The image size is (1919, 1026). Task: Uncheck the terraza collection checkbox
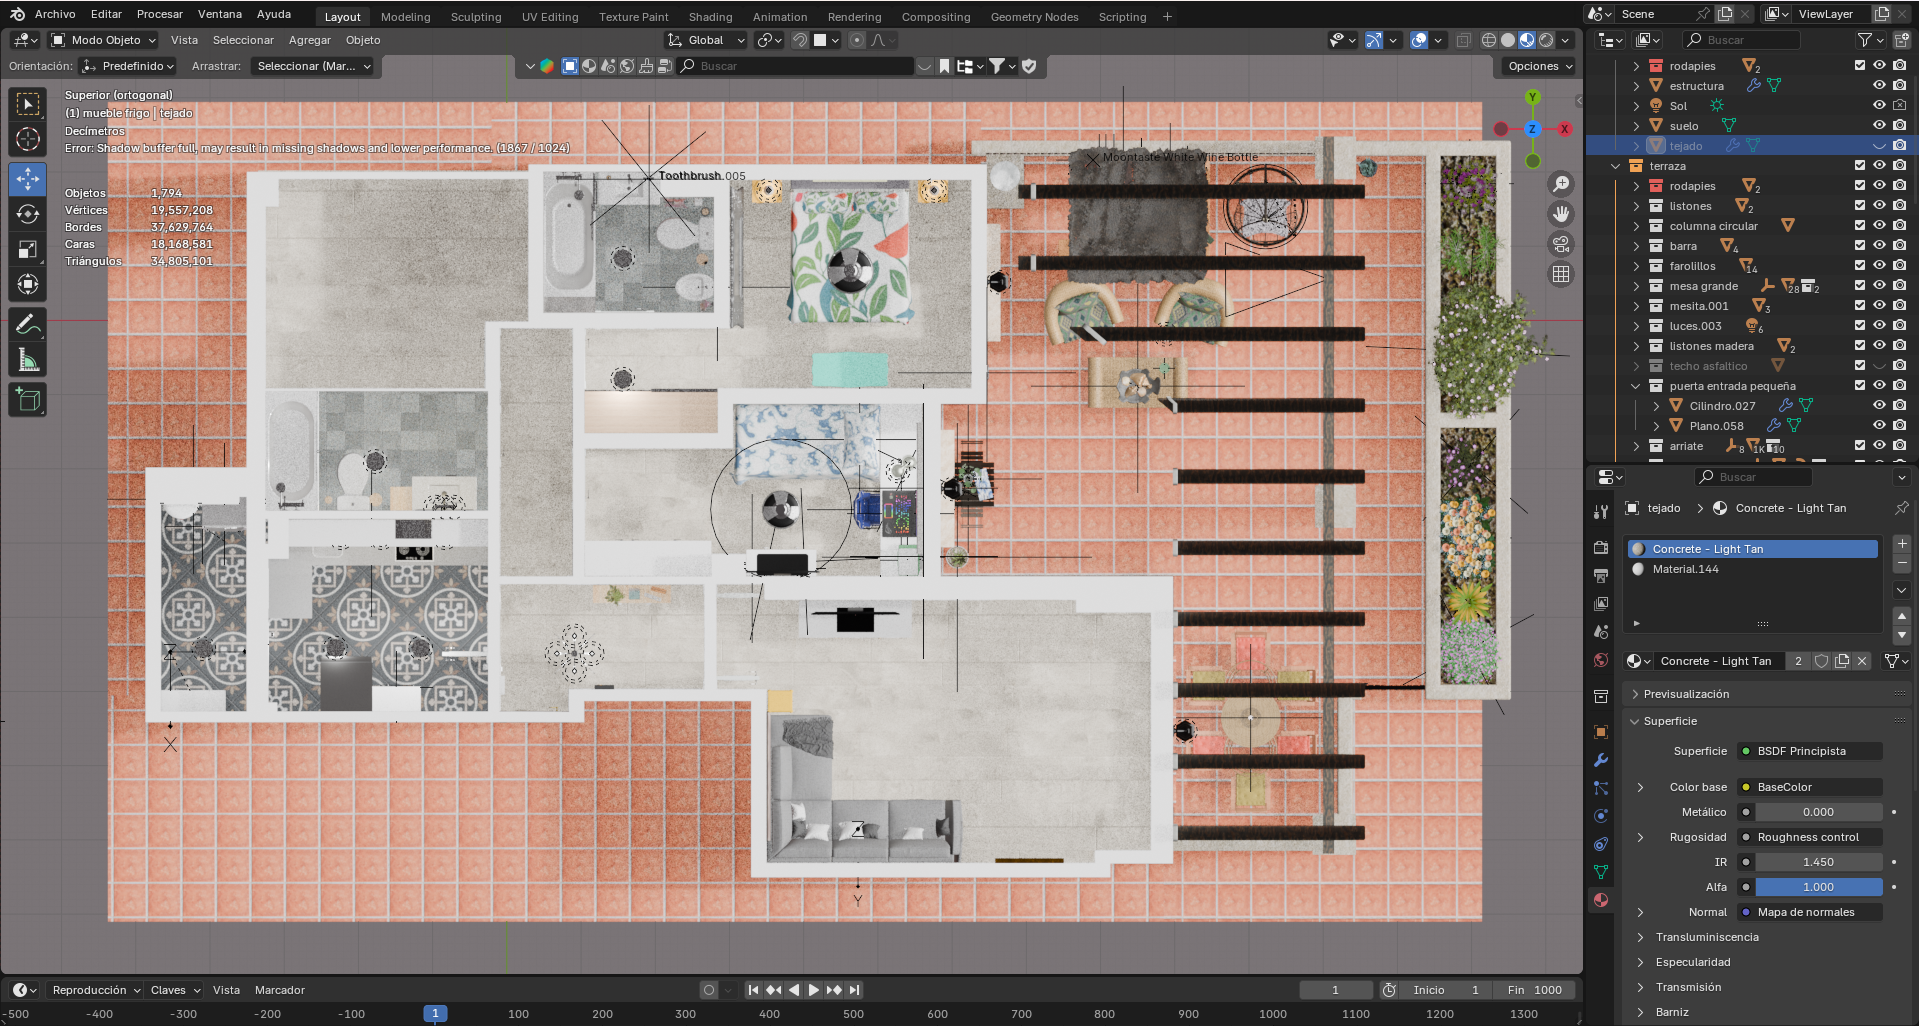tap(1860, 166)
